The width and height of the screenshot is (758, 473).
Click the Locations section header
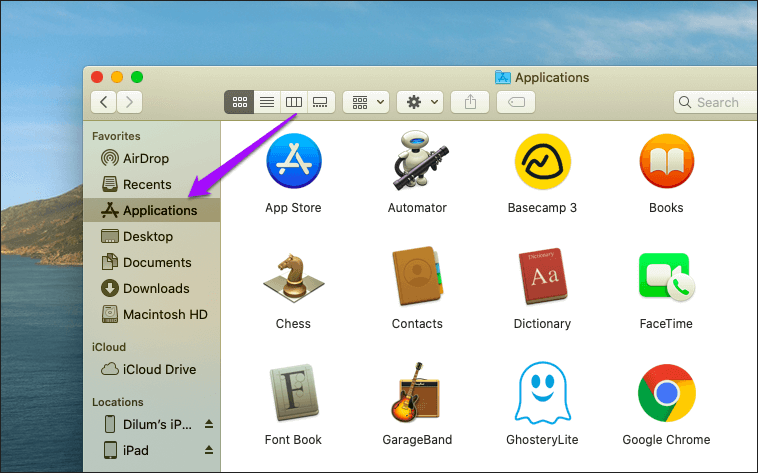coord(117,402)
